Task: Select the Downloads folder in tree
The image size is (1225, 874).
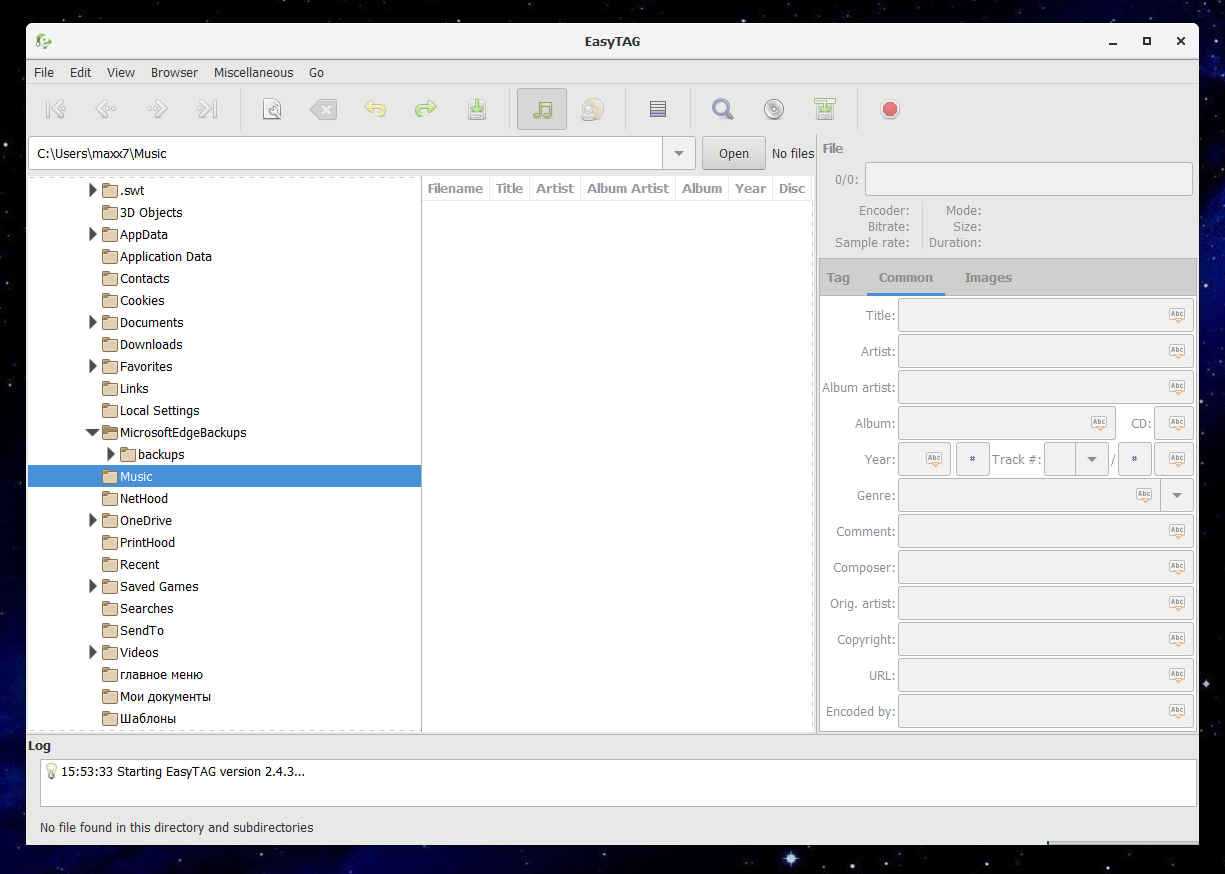Action: pos(151,344)
